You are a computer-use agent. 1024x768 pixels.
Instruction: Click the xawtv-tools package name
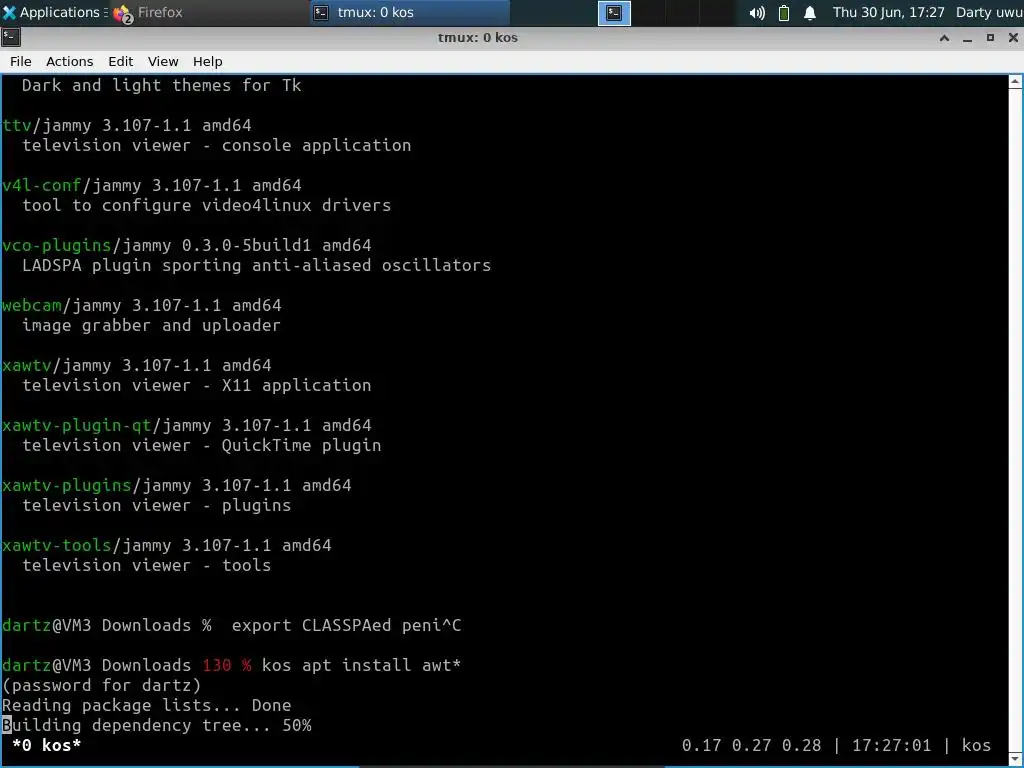(x=56, y=545)
